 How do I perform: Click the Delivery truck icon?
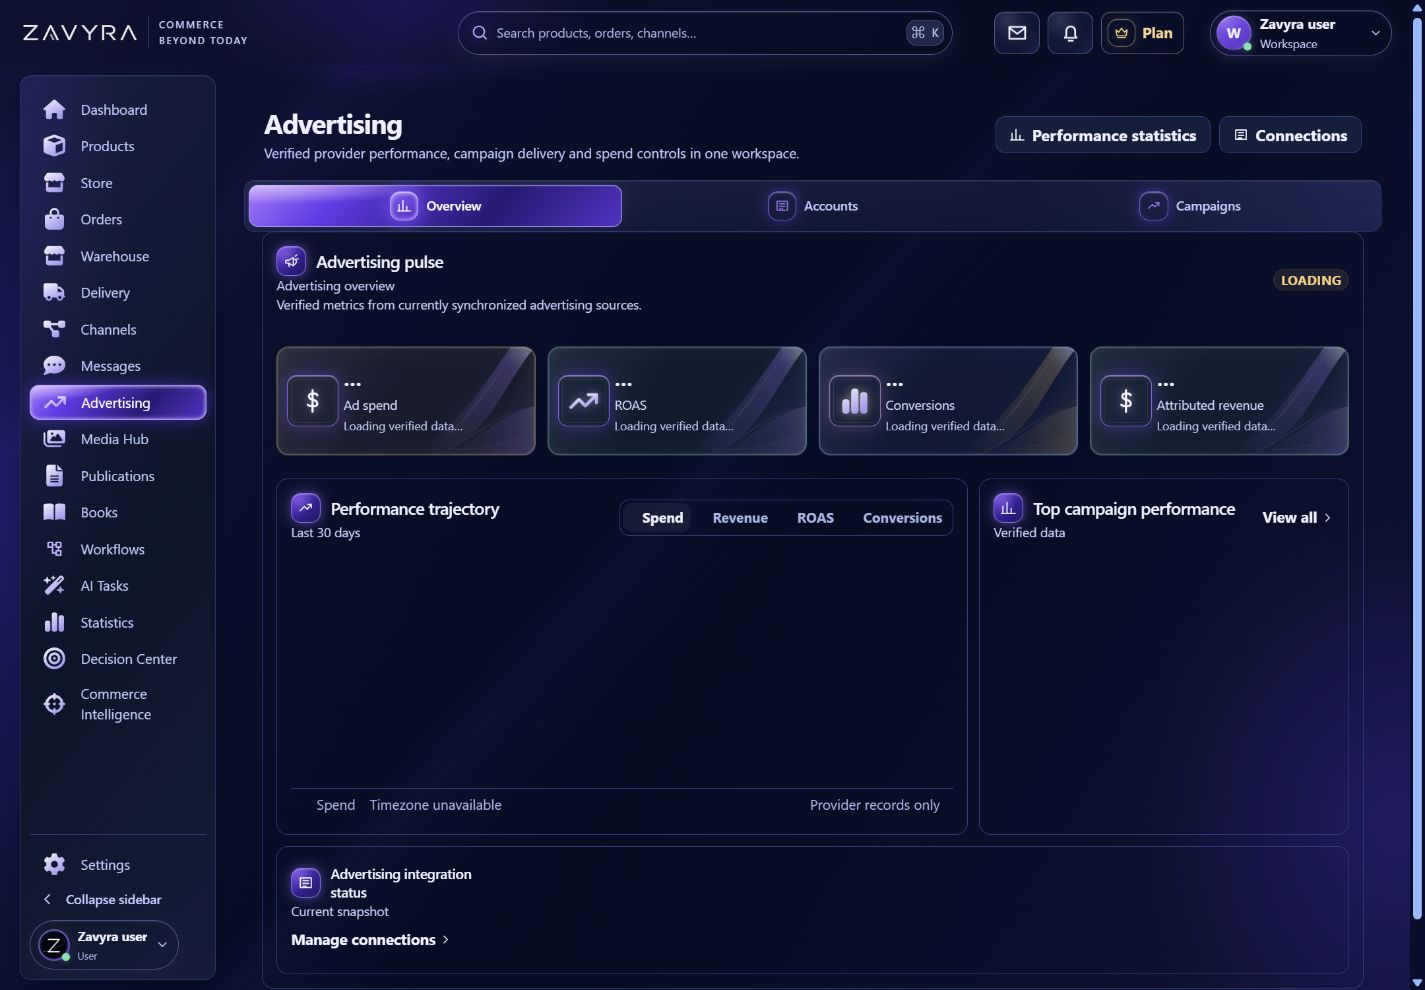55,293
